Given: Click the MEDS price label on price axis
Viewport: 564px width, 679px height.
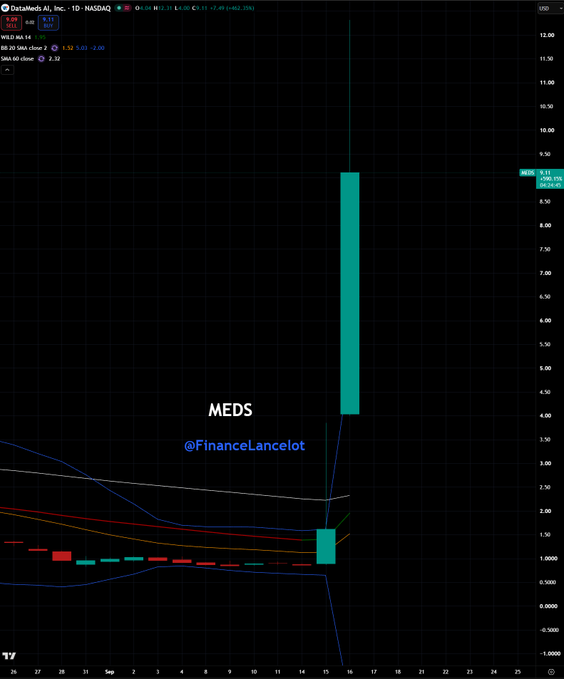Looking at the screenshot, I should click(527, 173).
